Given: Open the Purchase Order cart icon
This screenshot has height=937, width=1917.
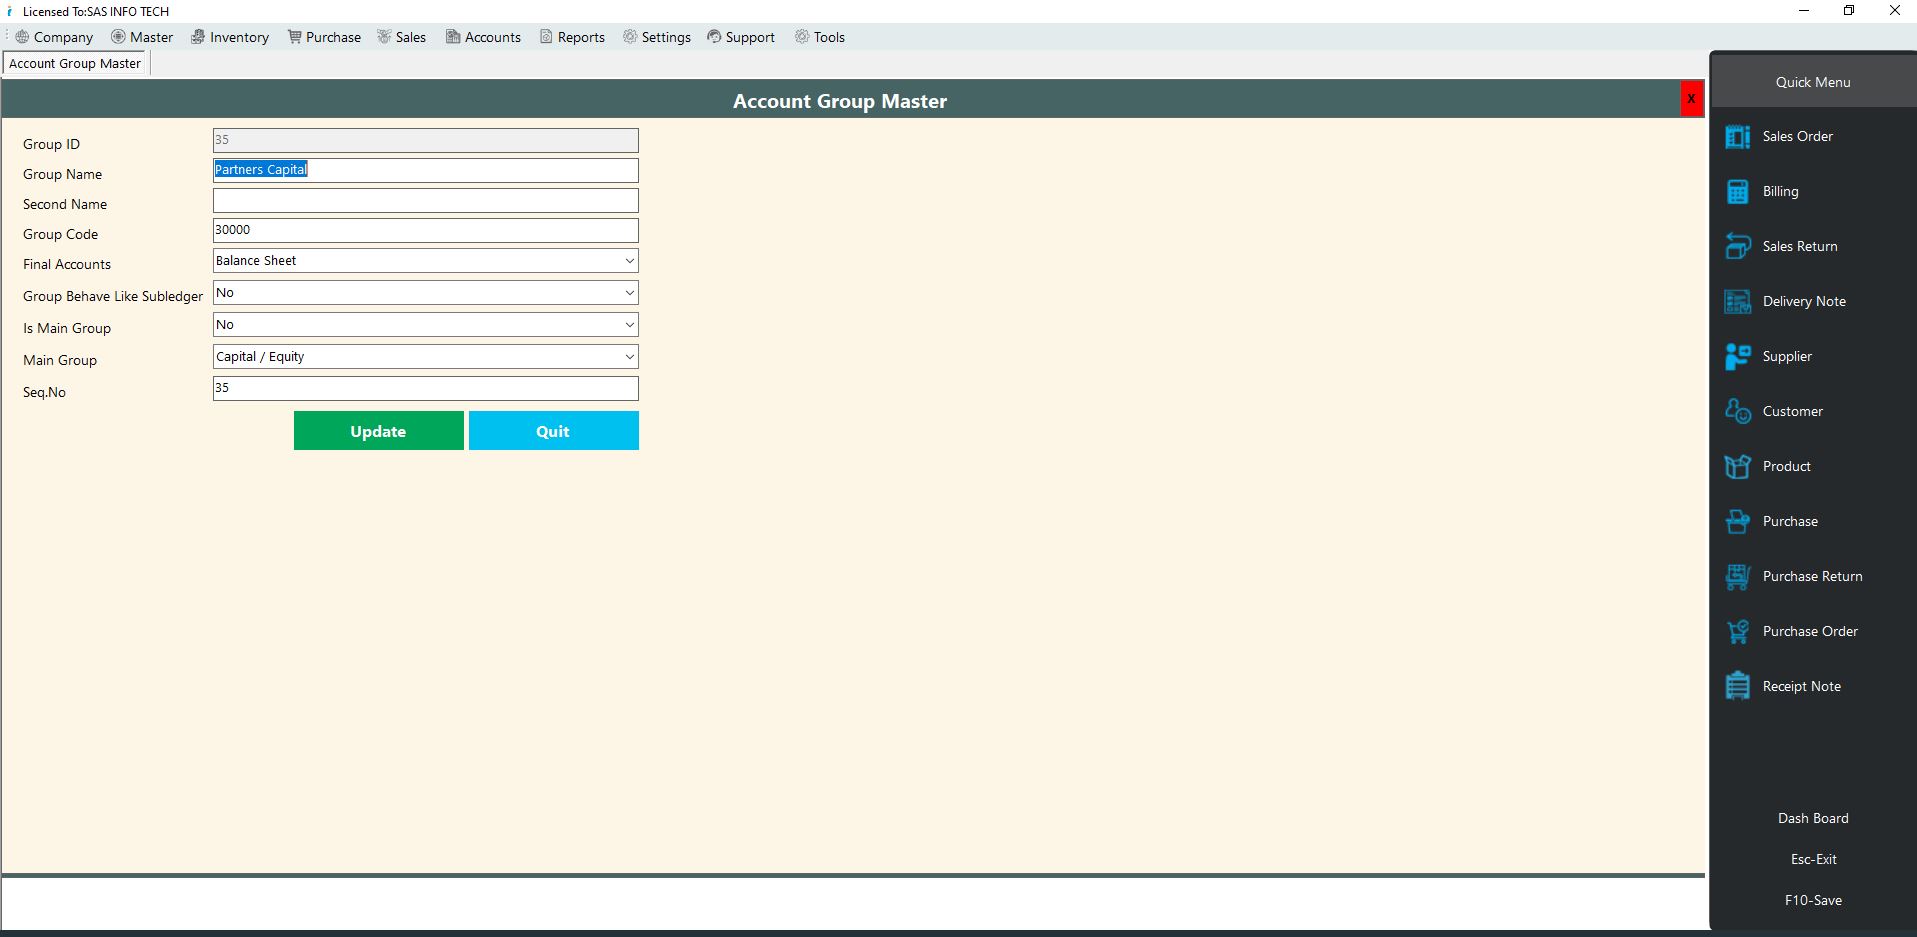Looking at the screenshot, I should pos(1738,632).
